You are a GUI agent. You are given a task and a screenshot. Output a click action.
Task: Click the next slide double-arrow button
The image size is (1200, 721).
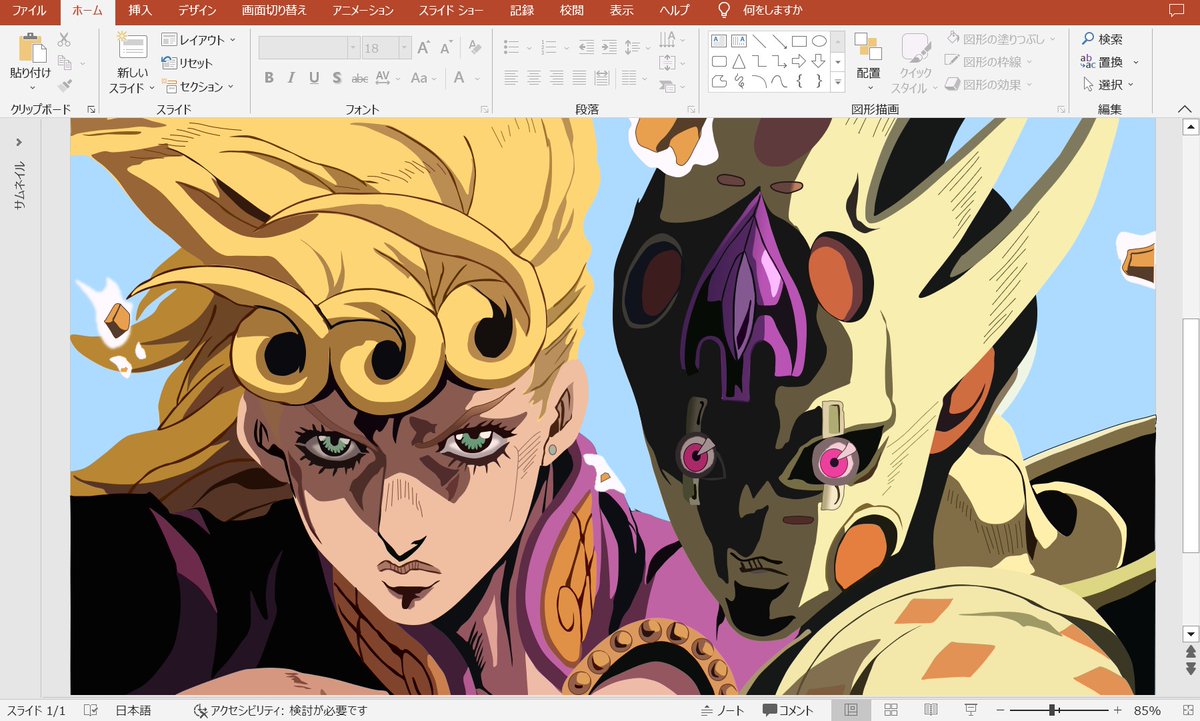click(x=1190, y=668)
